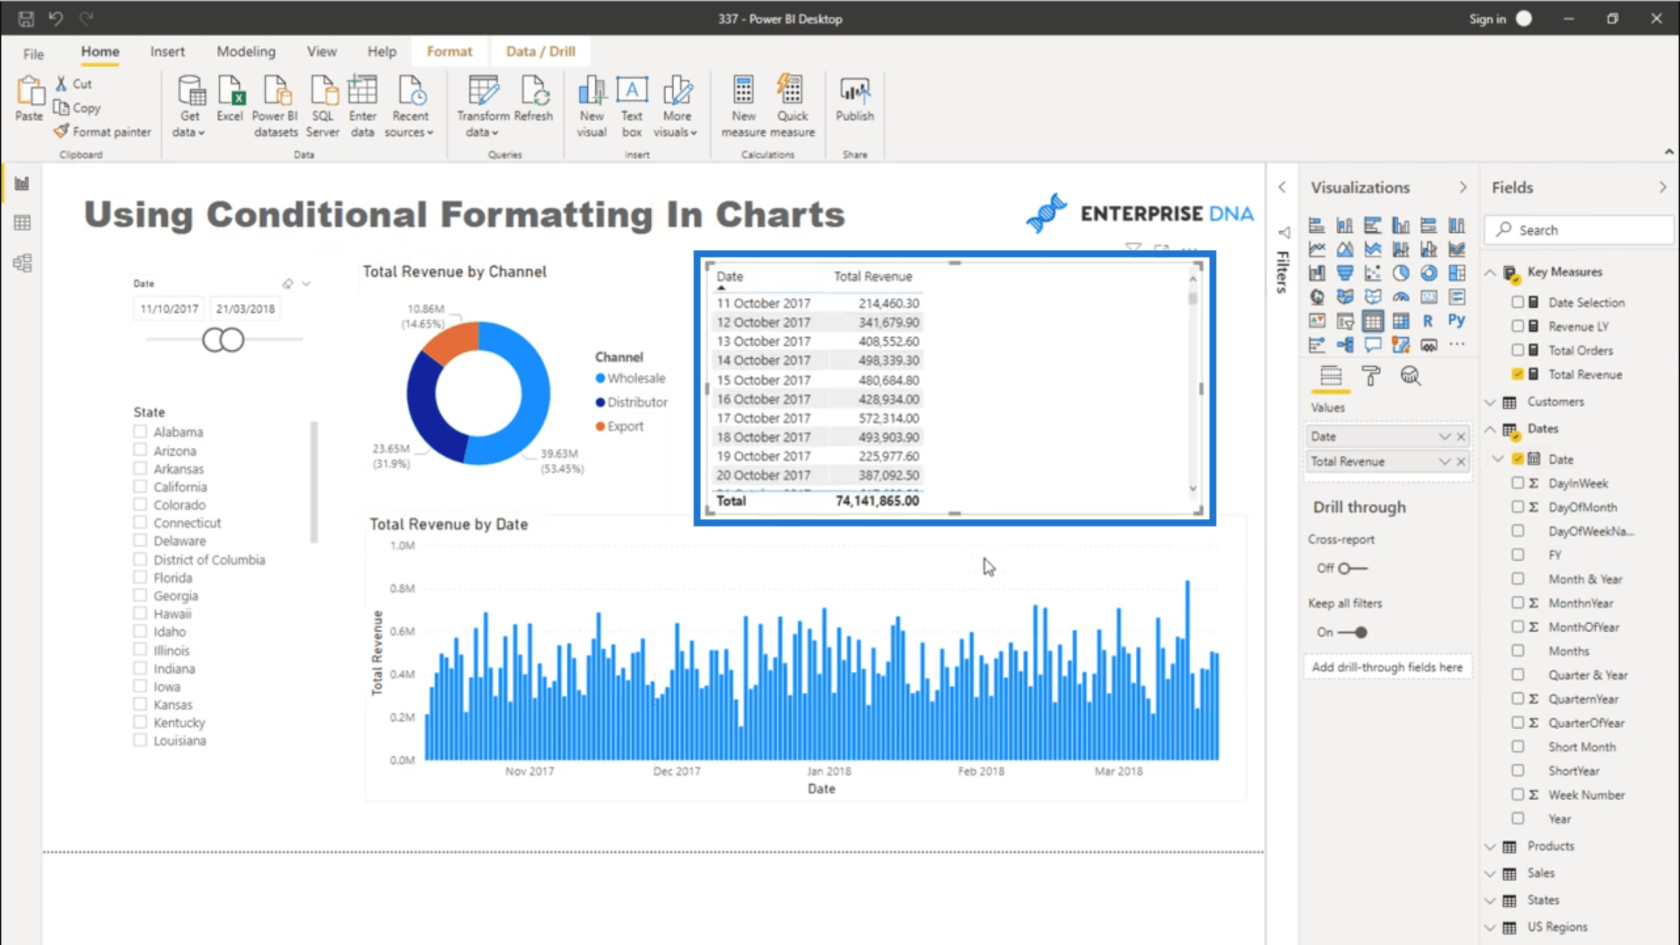
Task: Turn off the Keep all filters toggle
Action: 1353,632
